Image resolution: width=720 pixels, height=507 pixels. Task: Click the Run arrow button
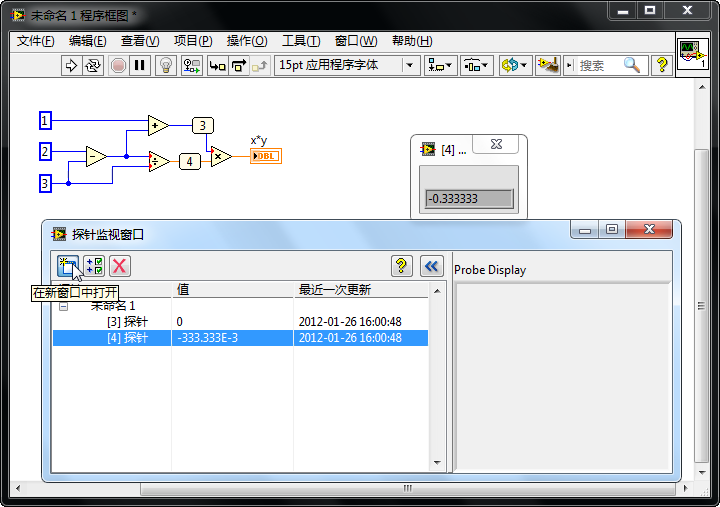(71, 65)
